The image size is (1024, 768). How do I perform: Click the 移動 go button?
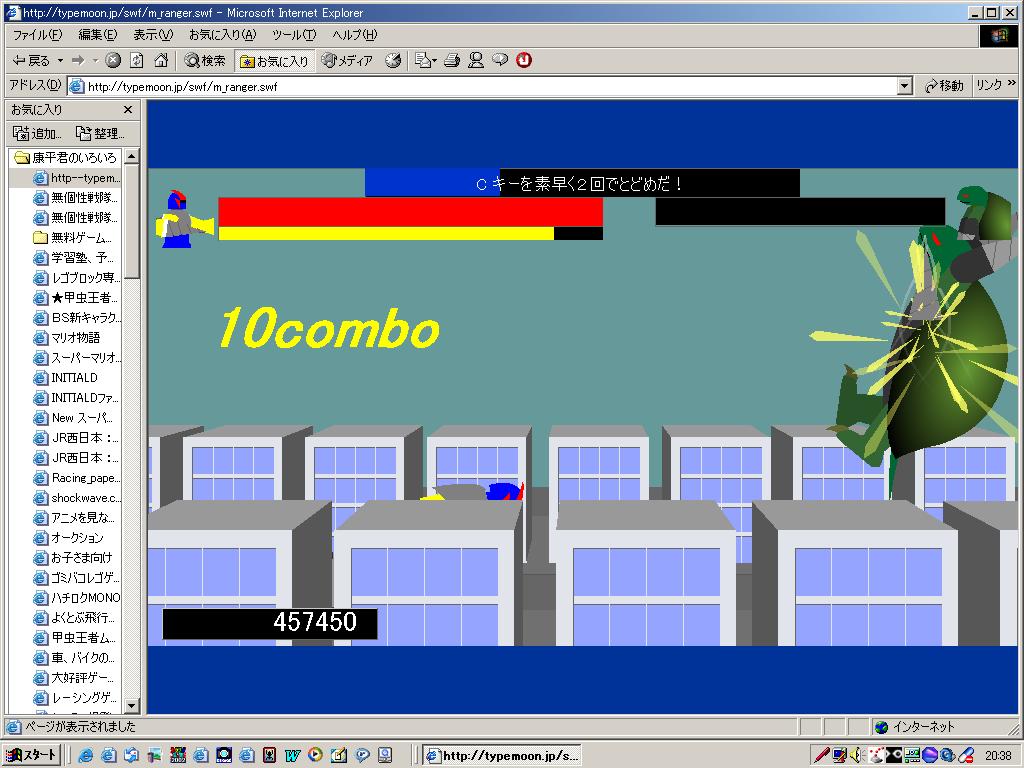coord(944,86)
